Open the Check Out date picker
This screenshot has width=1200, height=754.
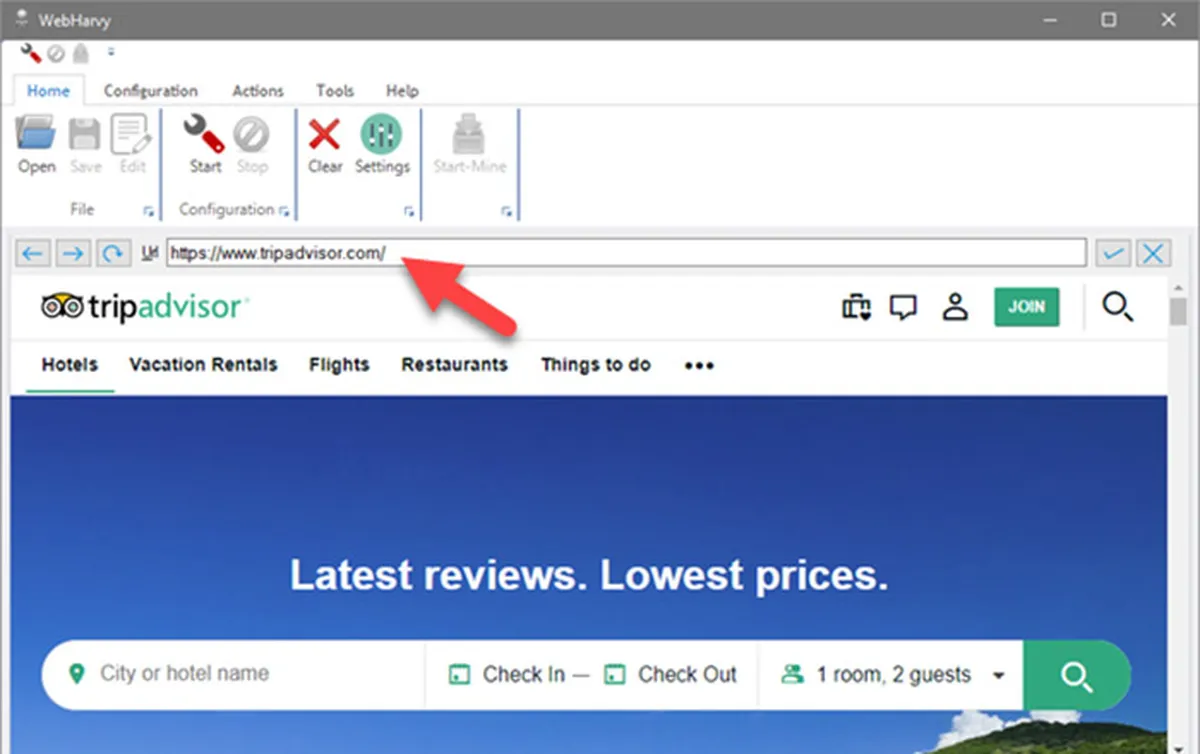[671, 675]
